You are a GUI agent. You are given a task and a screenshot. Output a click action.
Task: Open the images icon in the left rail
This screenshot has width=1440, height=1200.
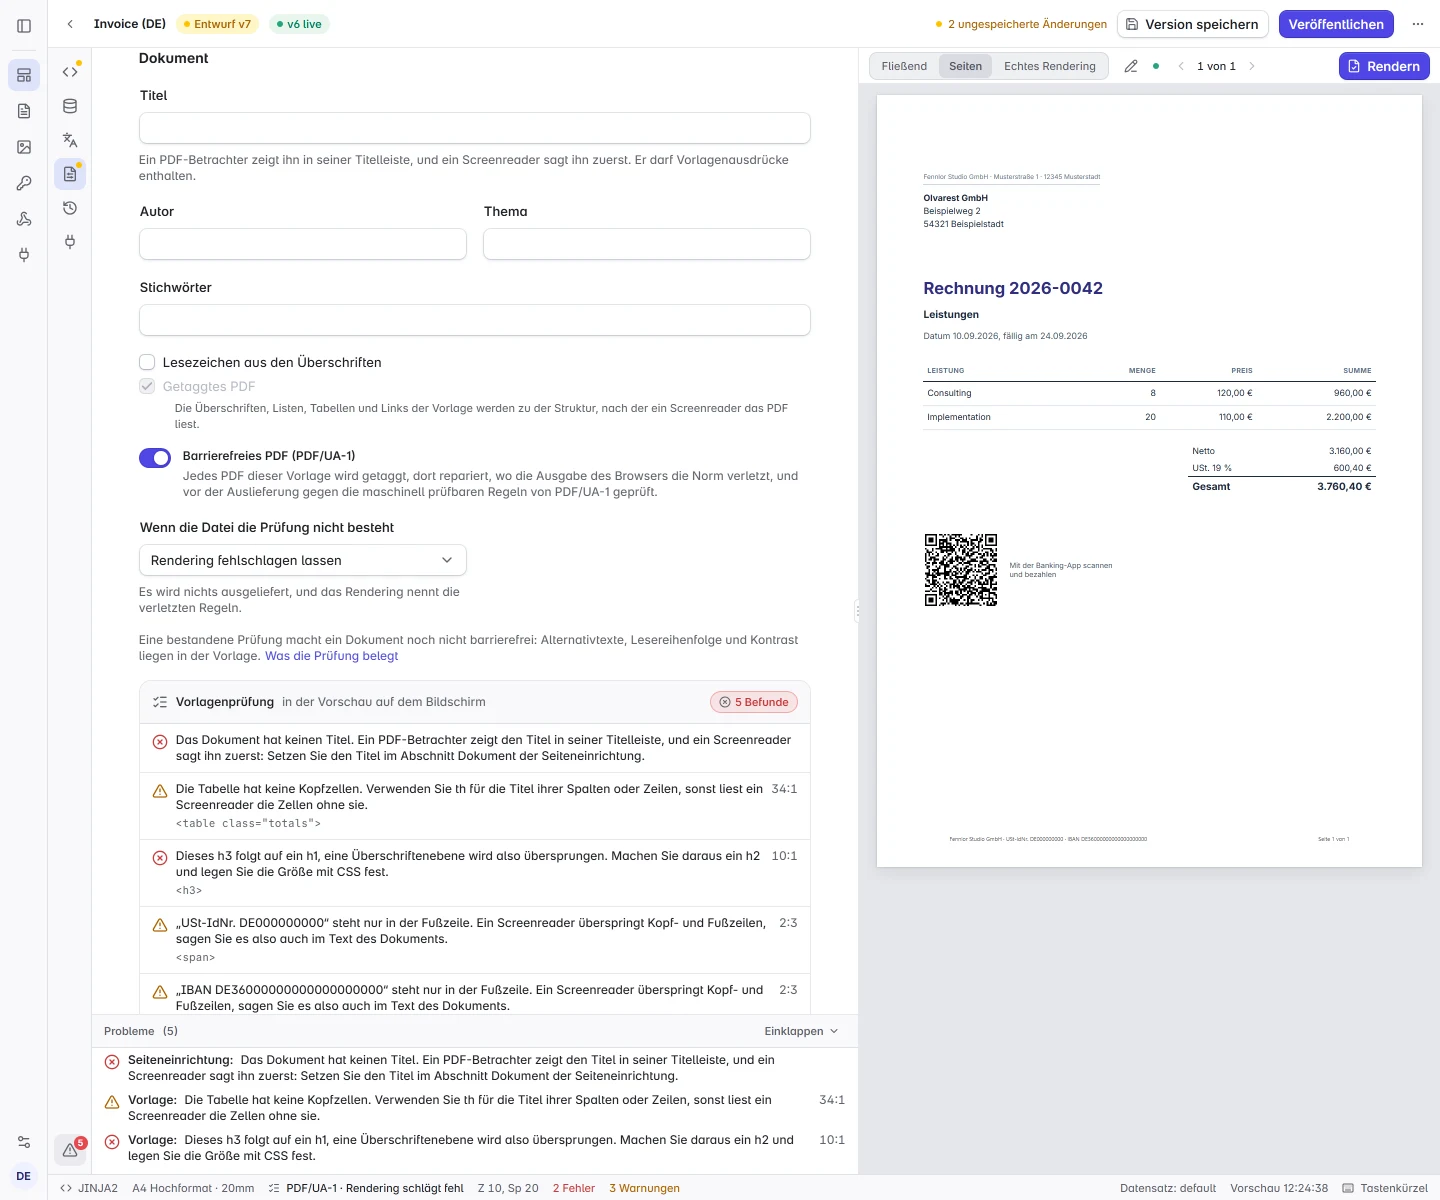(24, 147)
